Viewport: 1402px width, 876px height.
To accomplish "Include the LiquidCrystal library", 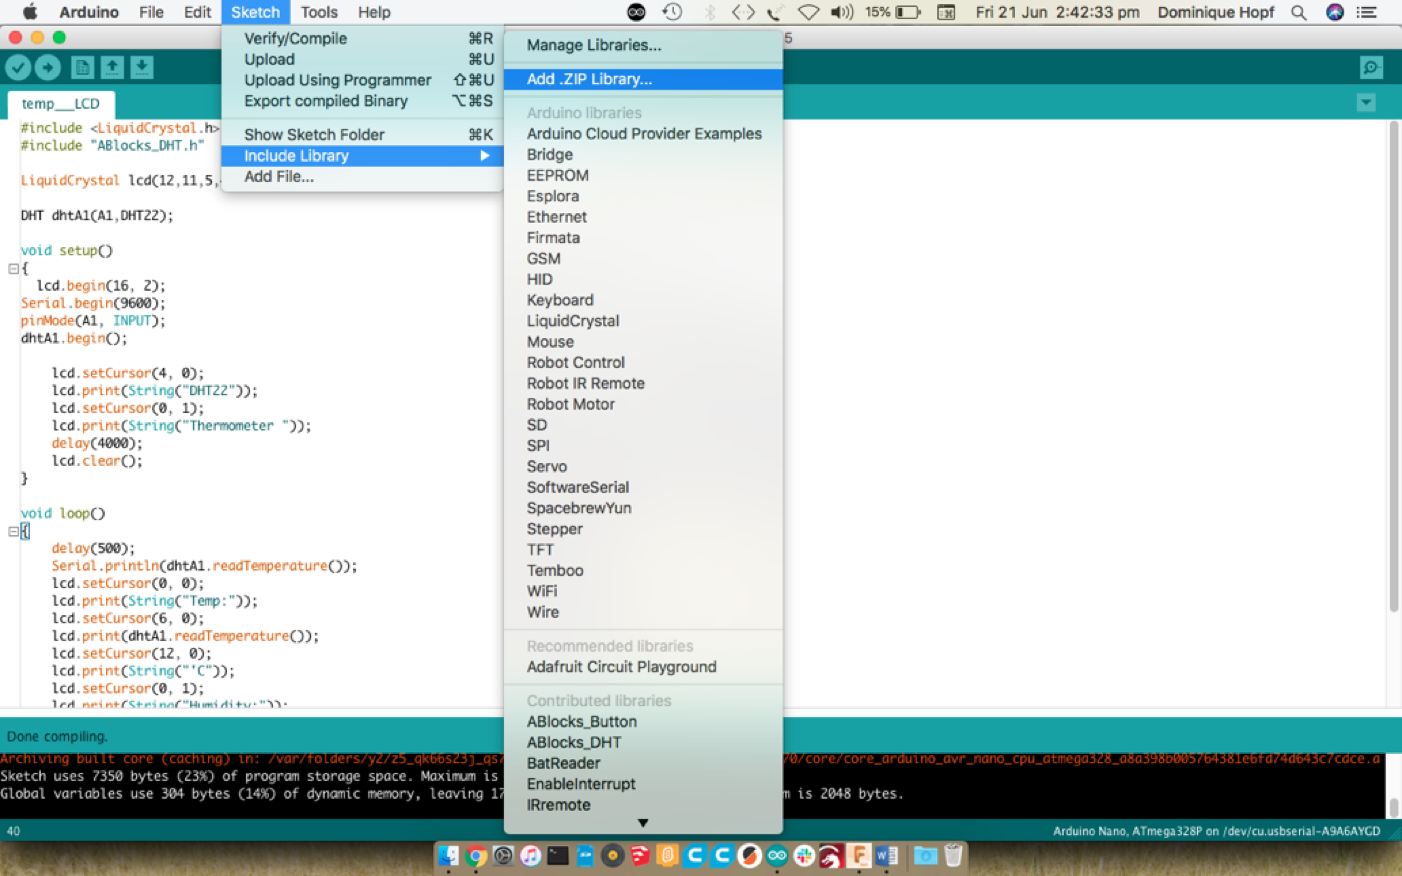I will point(643,321).
